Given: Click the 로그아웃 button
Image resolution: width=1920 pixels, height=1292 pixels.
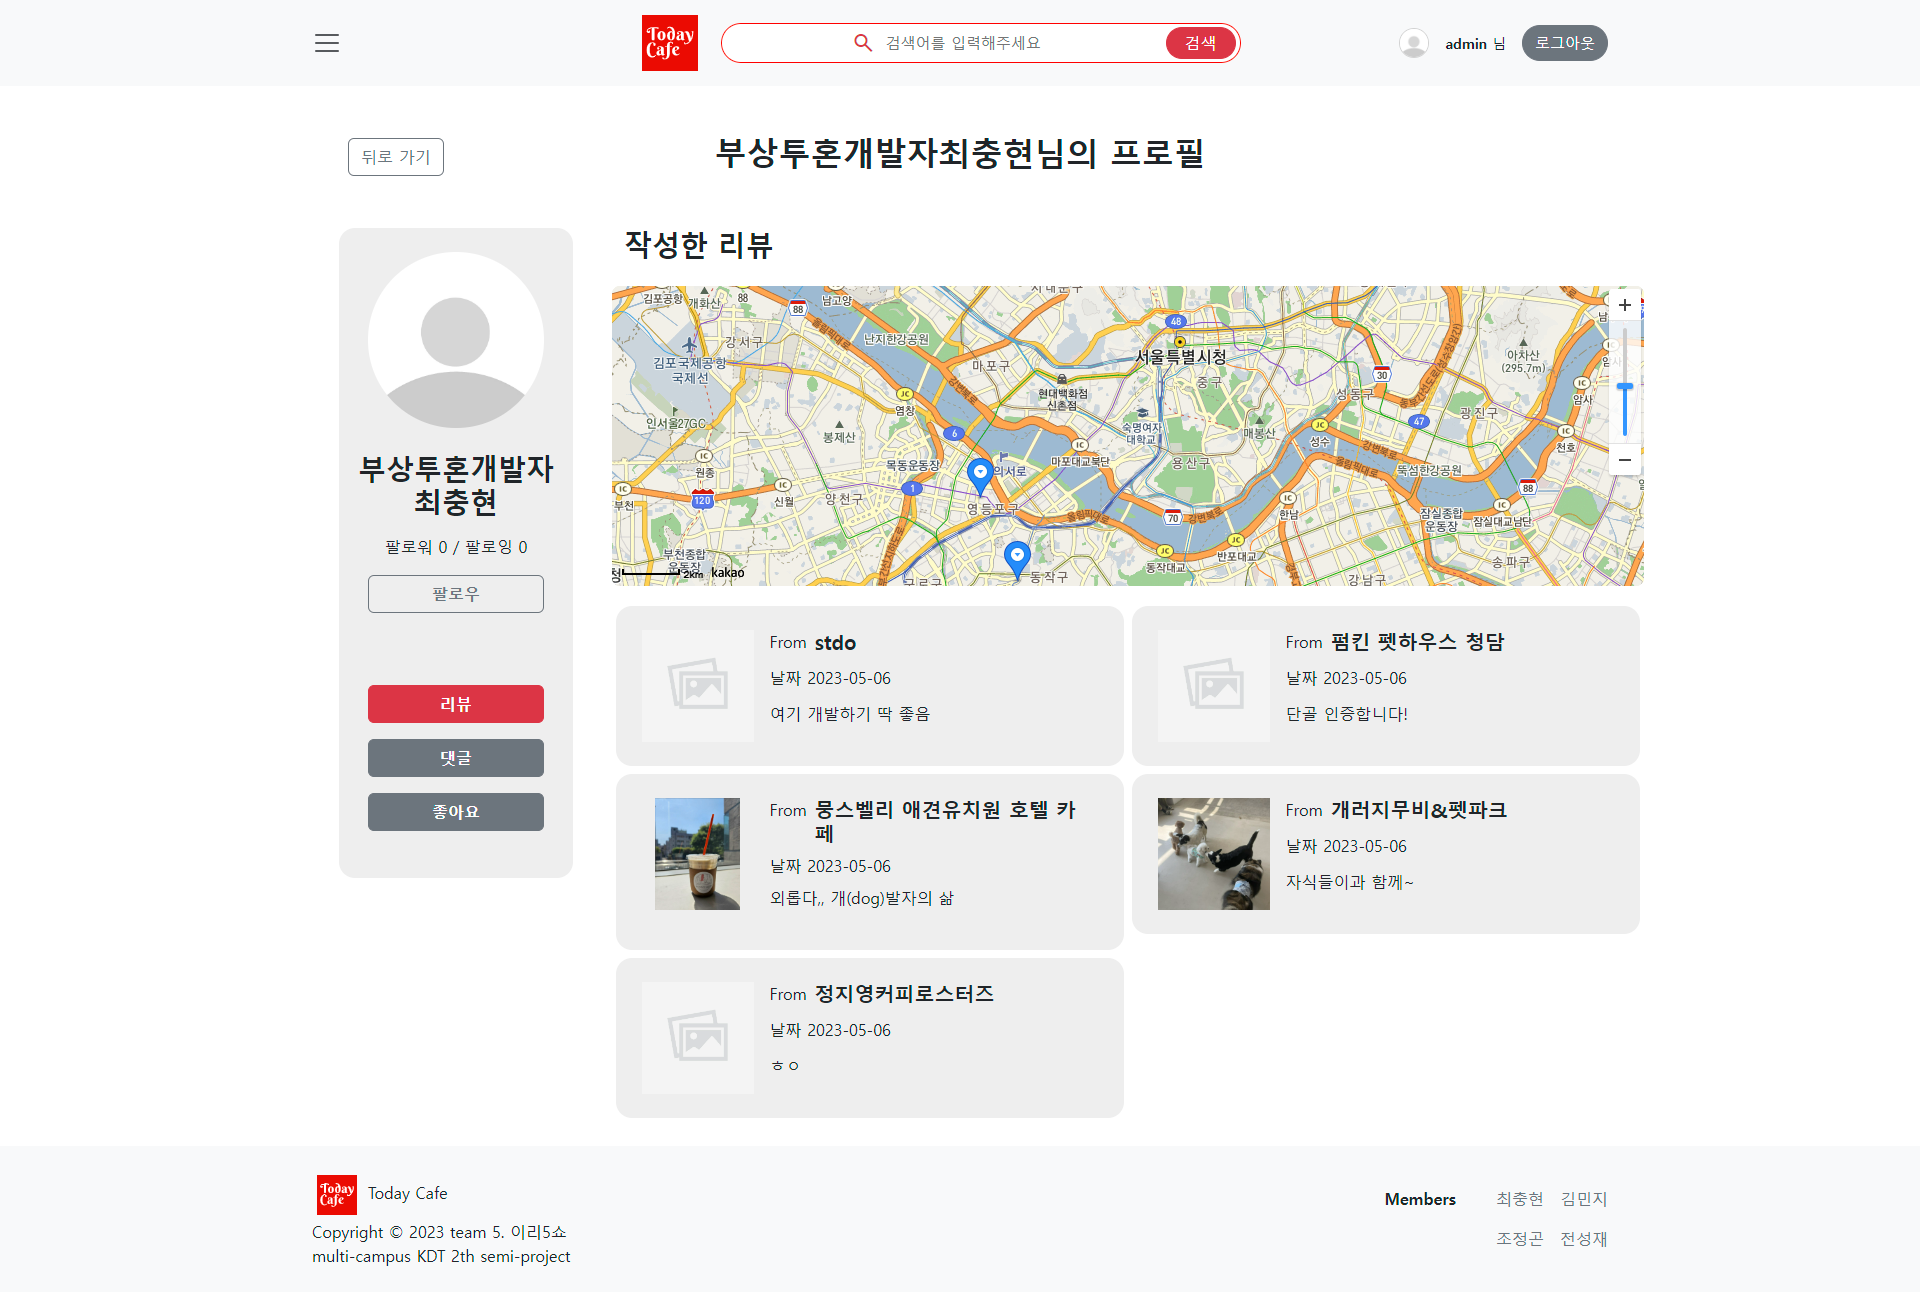Looking at the screenshot, I should tap(1564, 43).
